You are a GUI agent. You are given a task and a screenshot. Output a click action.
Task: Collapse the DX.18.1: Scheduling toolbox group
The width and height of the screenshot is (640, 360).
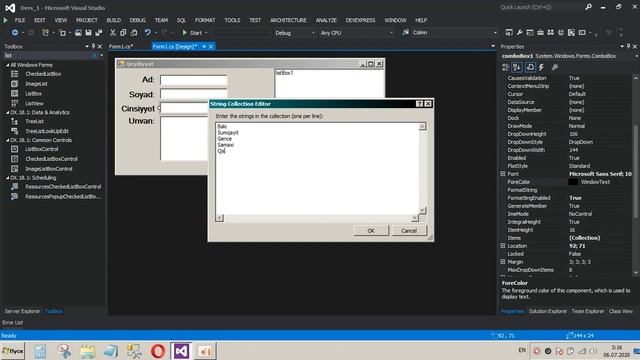[x=7, y=178]
